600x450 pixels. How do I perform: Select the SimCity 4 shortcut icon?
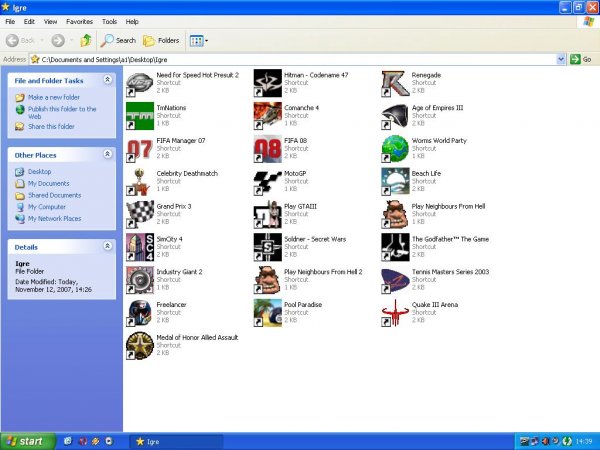pos(140,247)
